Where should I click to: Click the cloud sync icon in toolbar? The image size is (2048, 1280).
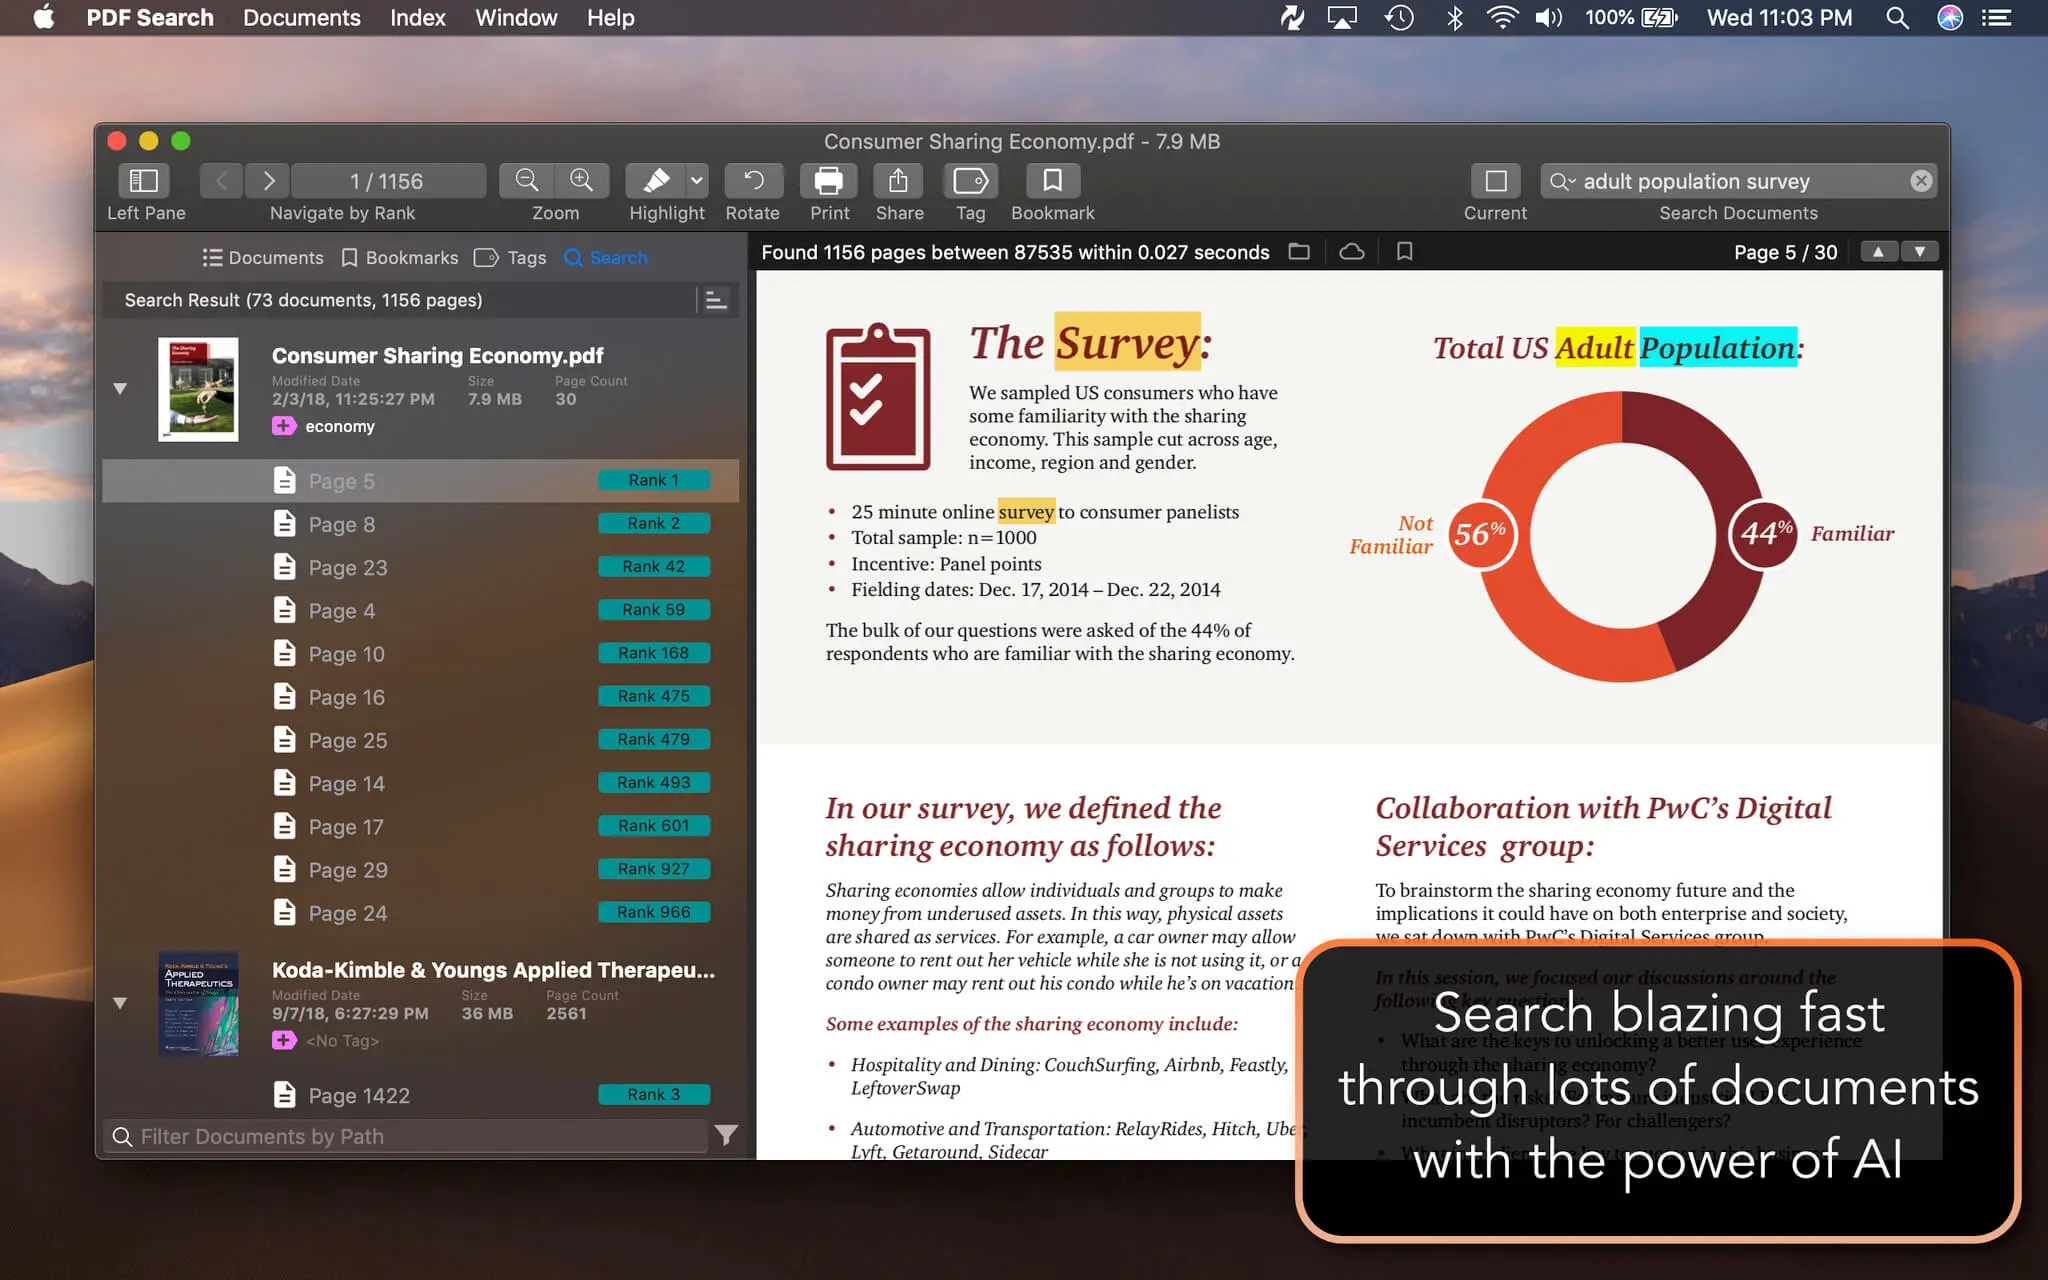(1351, 252)
